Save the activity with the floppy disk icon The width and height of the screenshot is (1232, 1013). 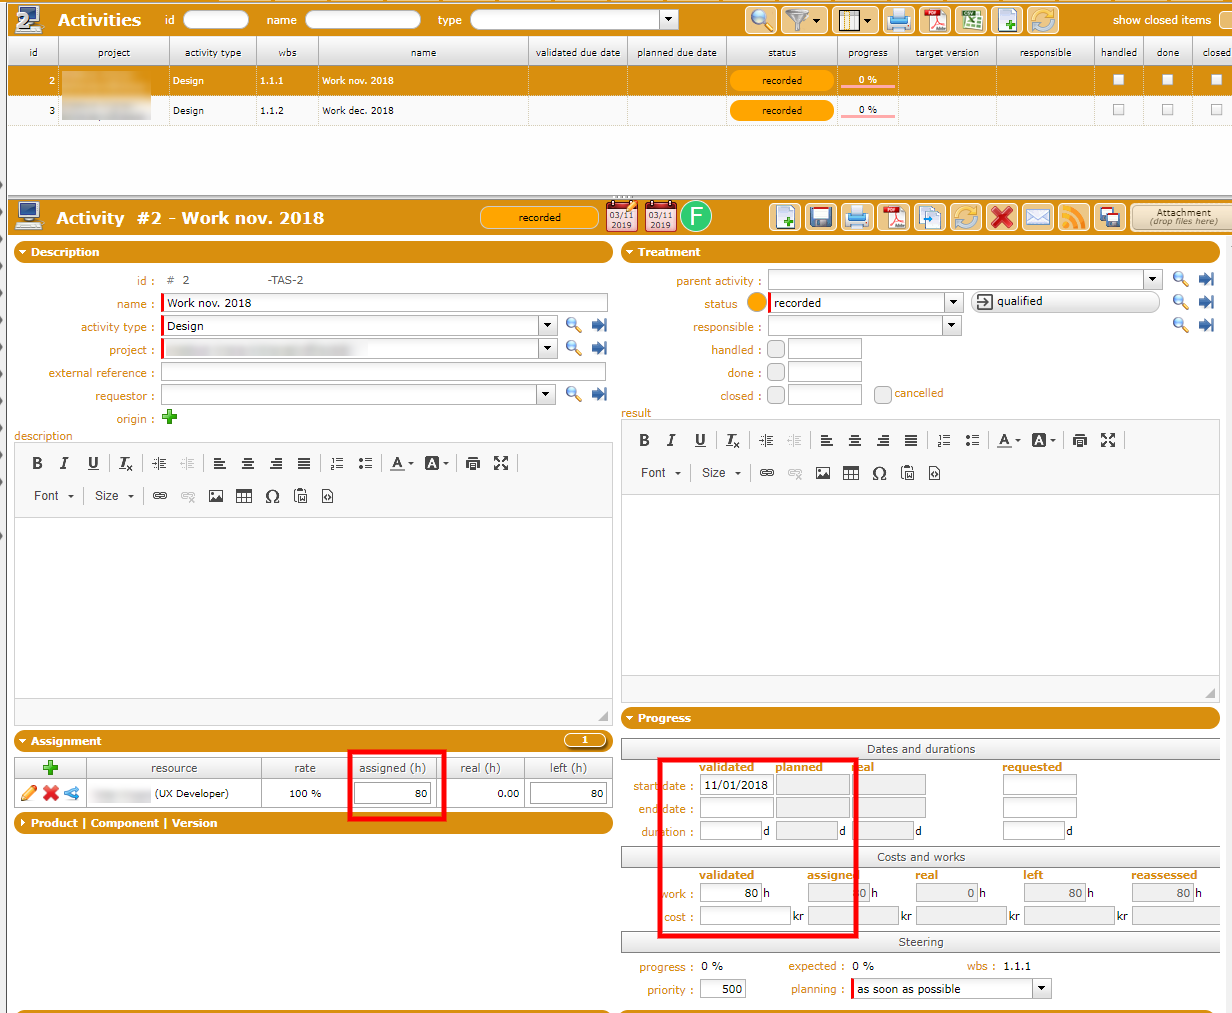pyautogui.click(x=821, y=217)
